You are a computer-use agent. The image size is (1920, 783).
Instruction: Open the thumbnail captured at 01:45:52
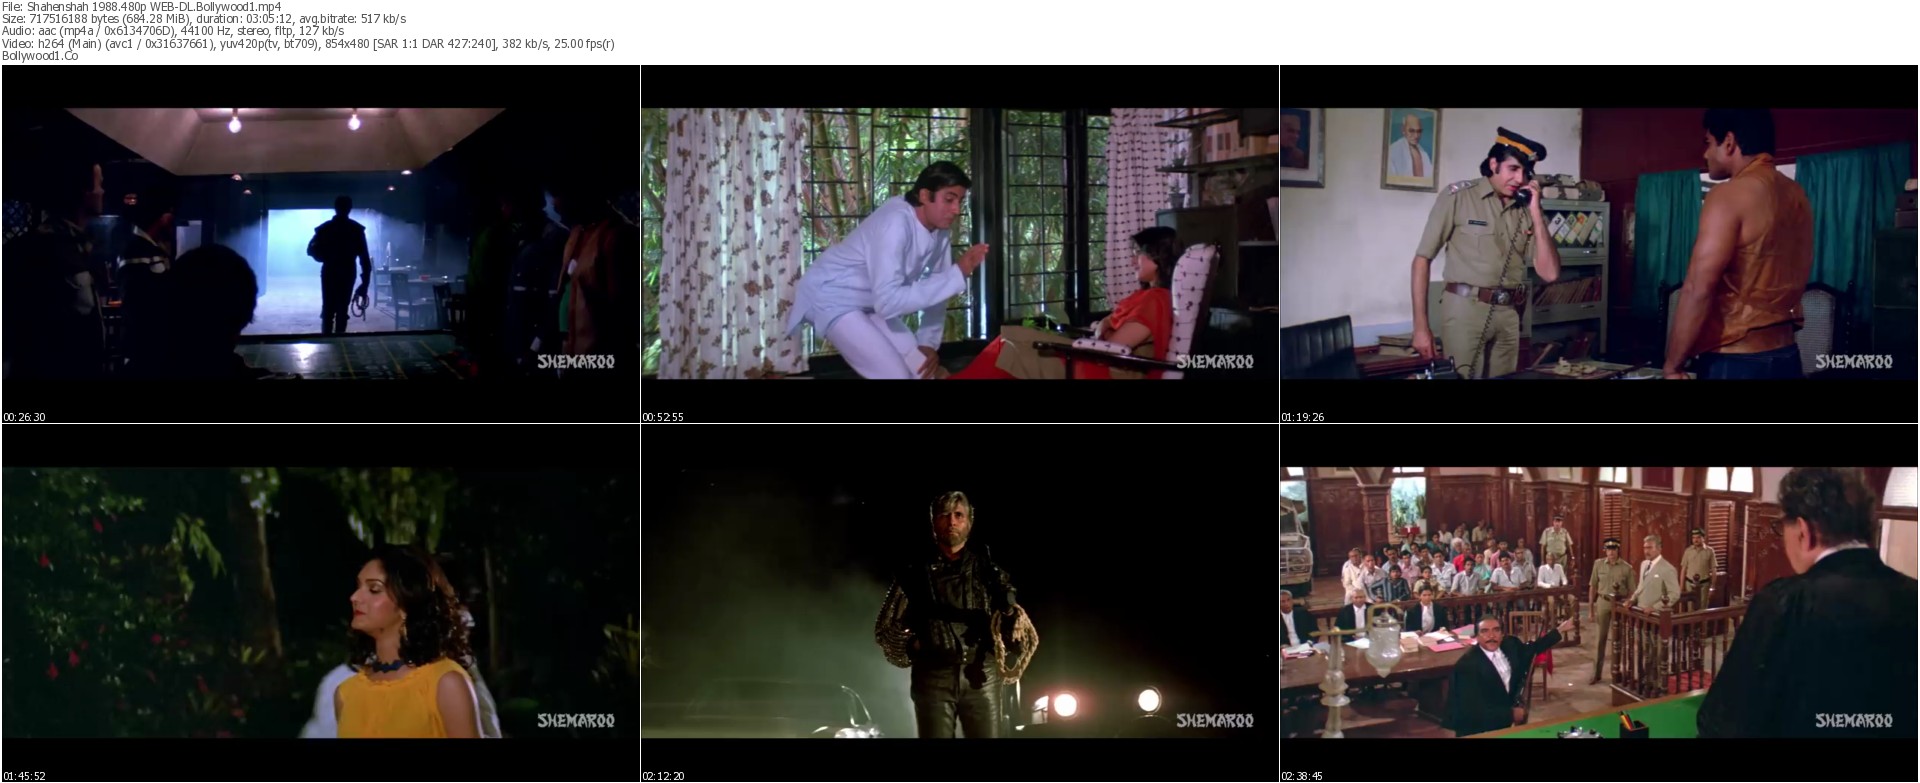(320, 603)
